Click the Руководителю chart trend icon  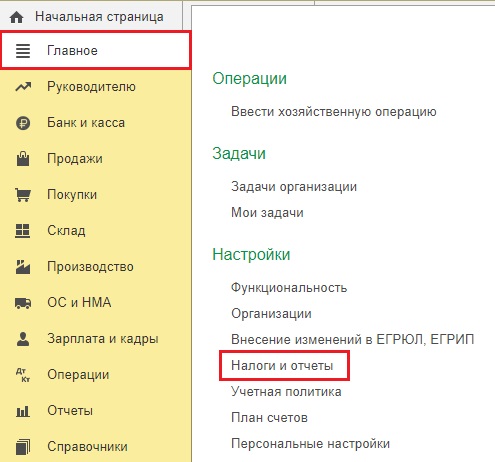click(23, 87)
